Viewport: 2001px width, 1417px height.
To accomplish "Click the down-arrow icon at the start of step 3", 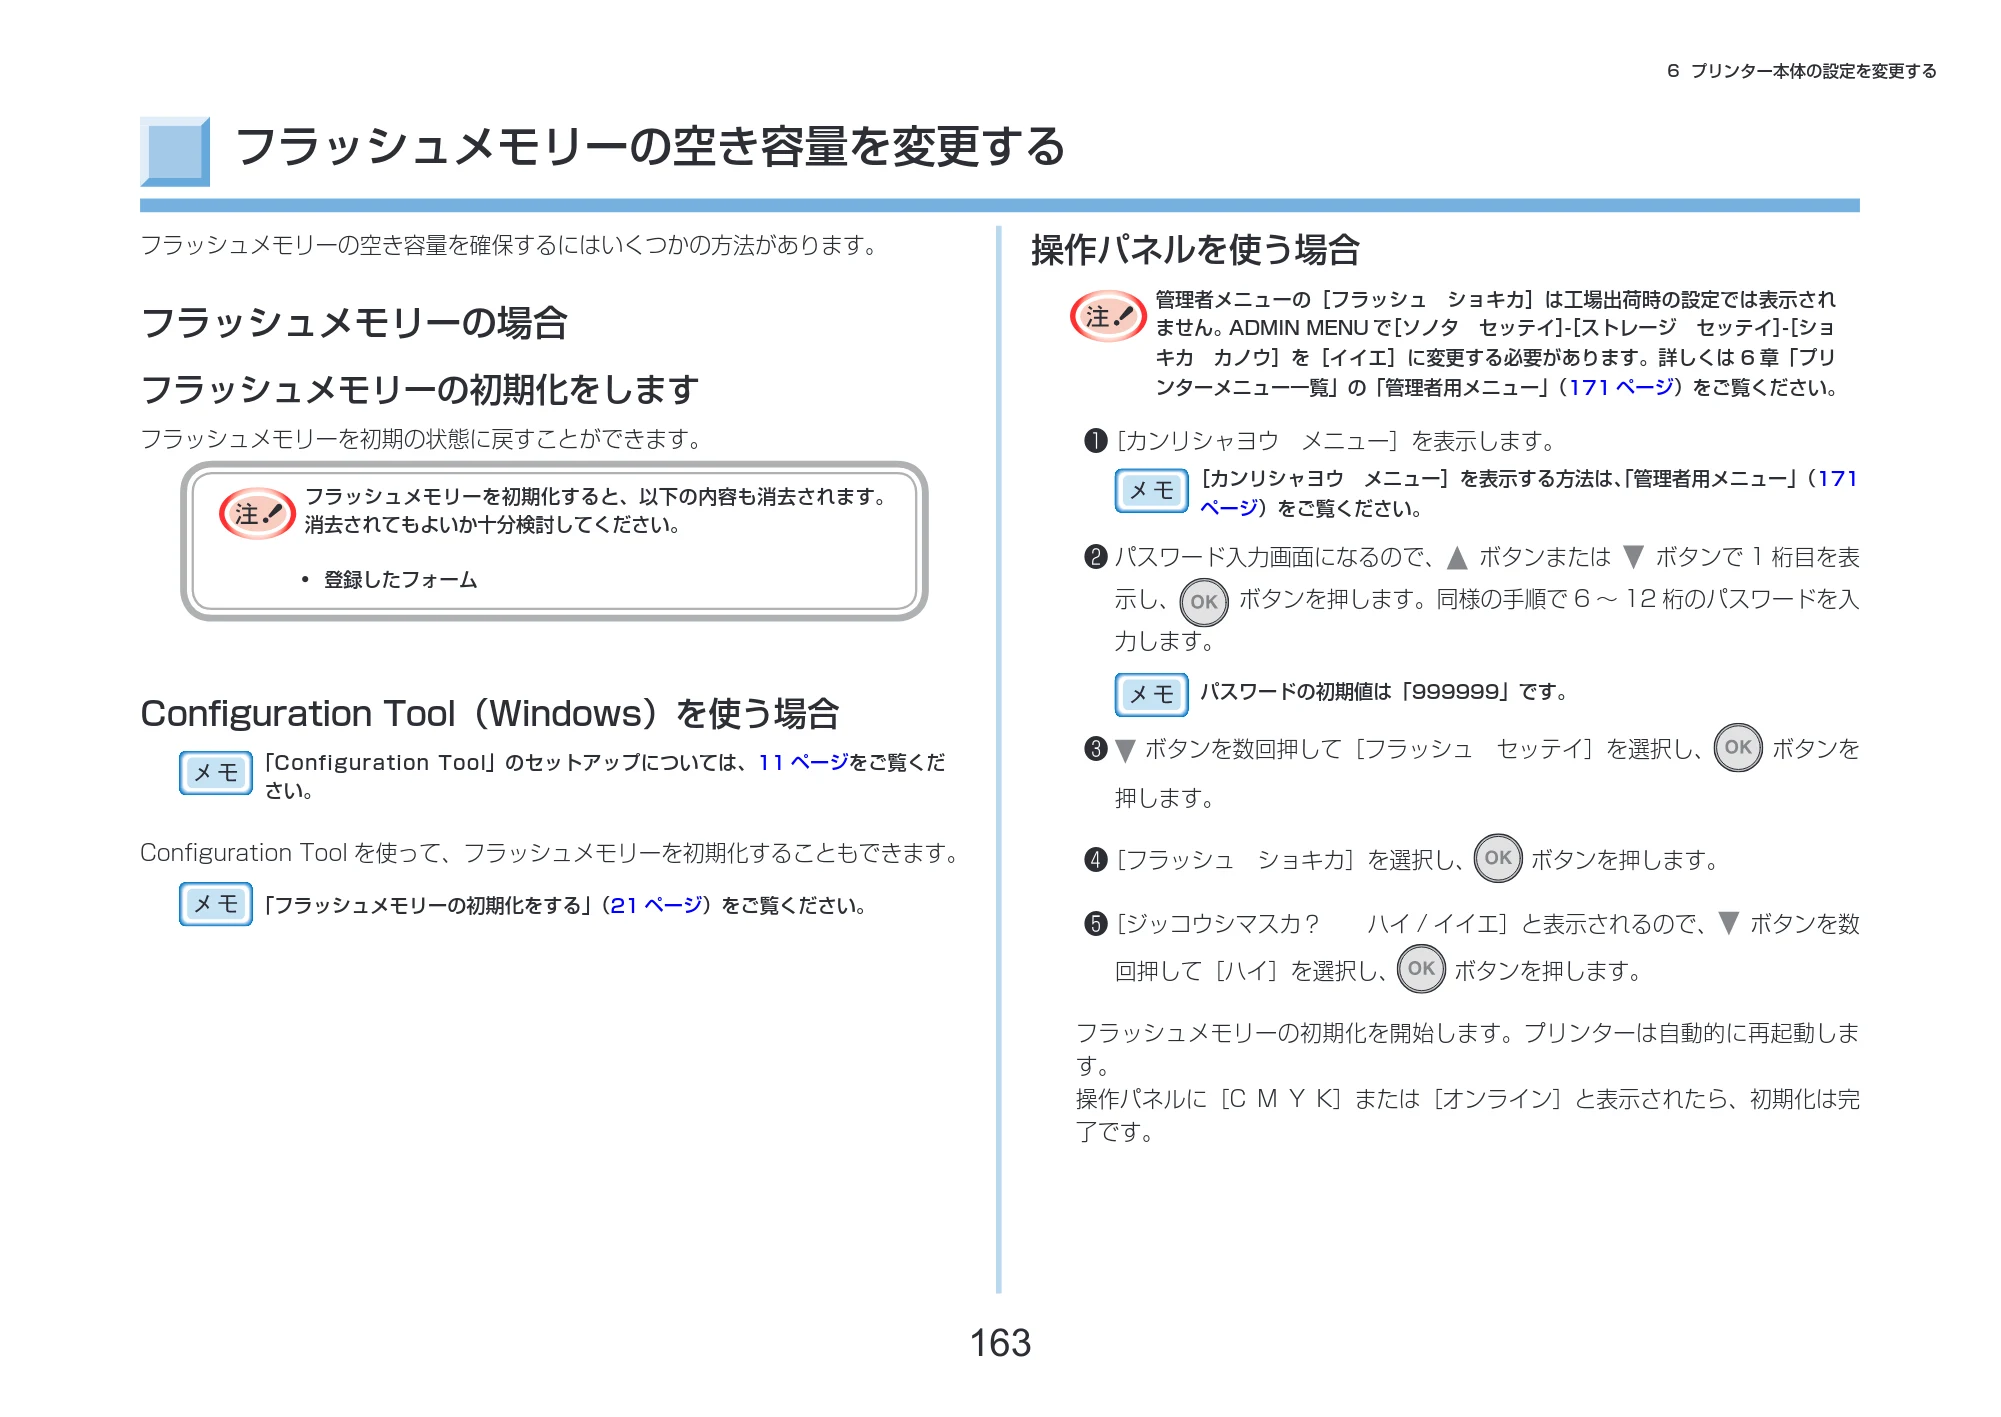I will tap(1125, 751).
